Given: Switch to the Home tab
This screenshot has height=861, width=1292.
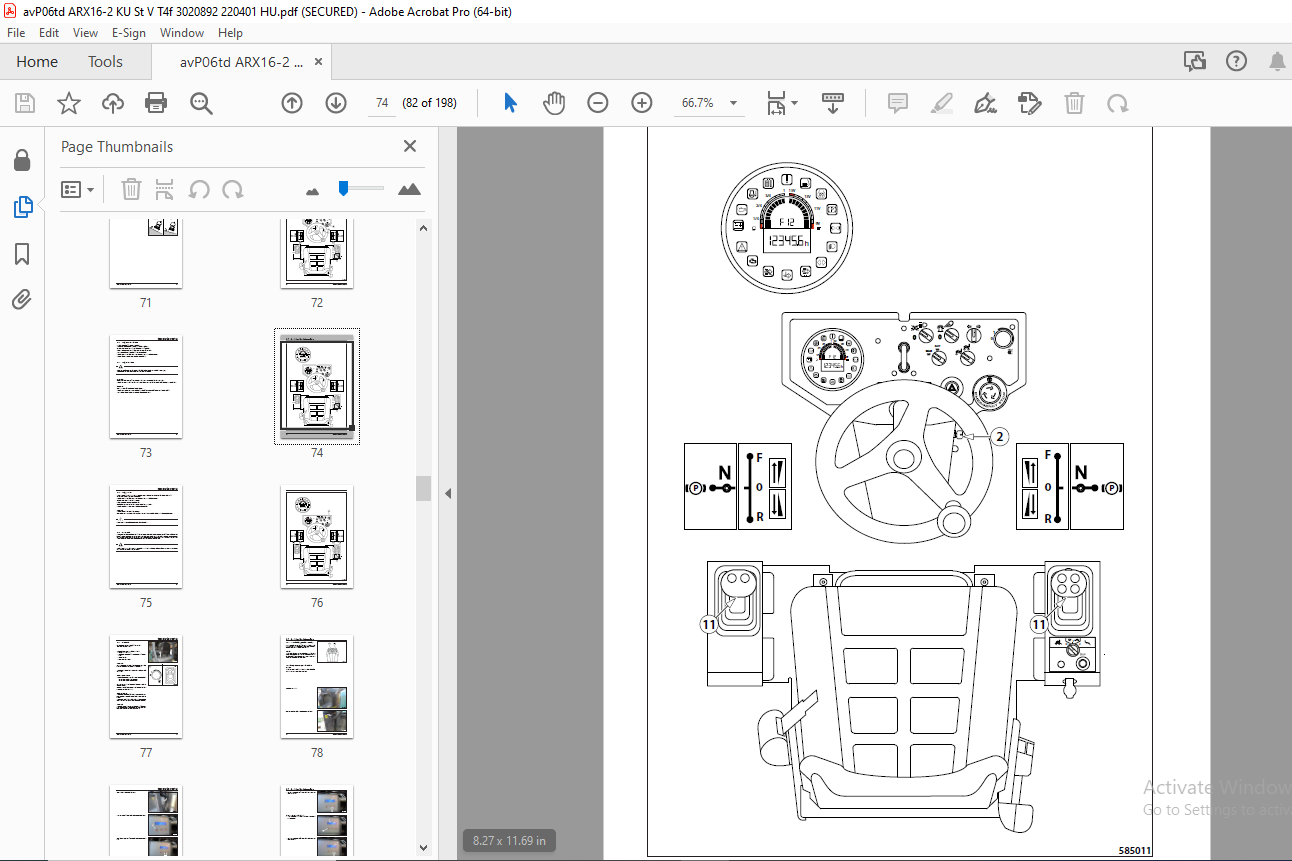Looking at the screenshot, I should coord(37,62).
